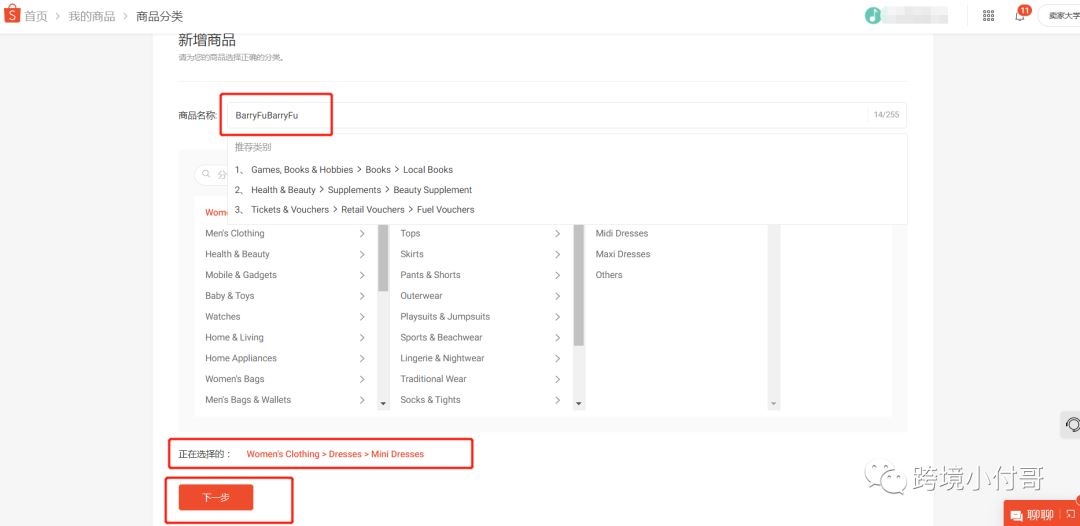
Task: Click third column scroll down arrow
Action: click(x=773, y=403)
